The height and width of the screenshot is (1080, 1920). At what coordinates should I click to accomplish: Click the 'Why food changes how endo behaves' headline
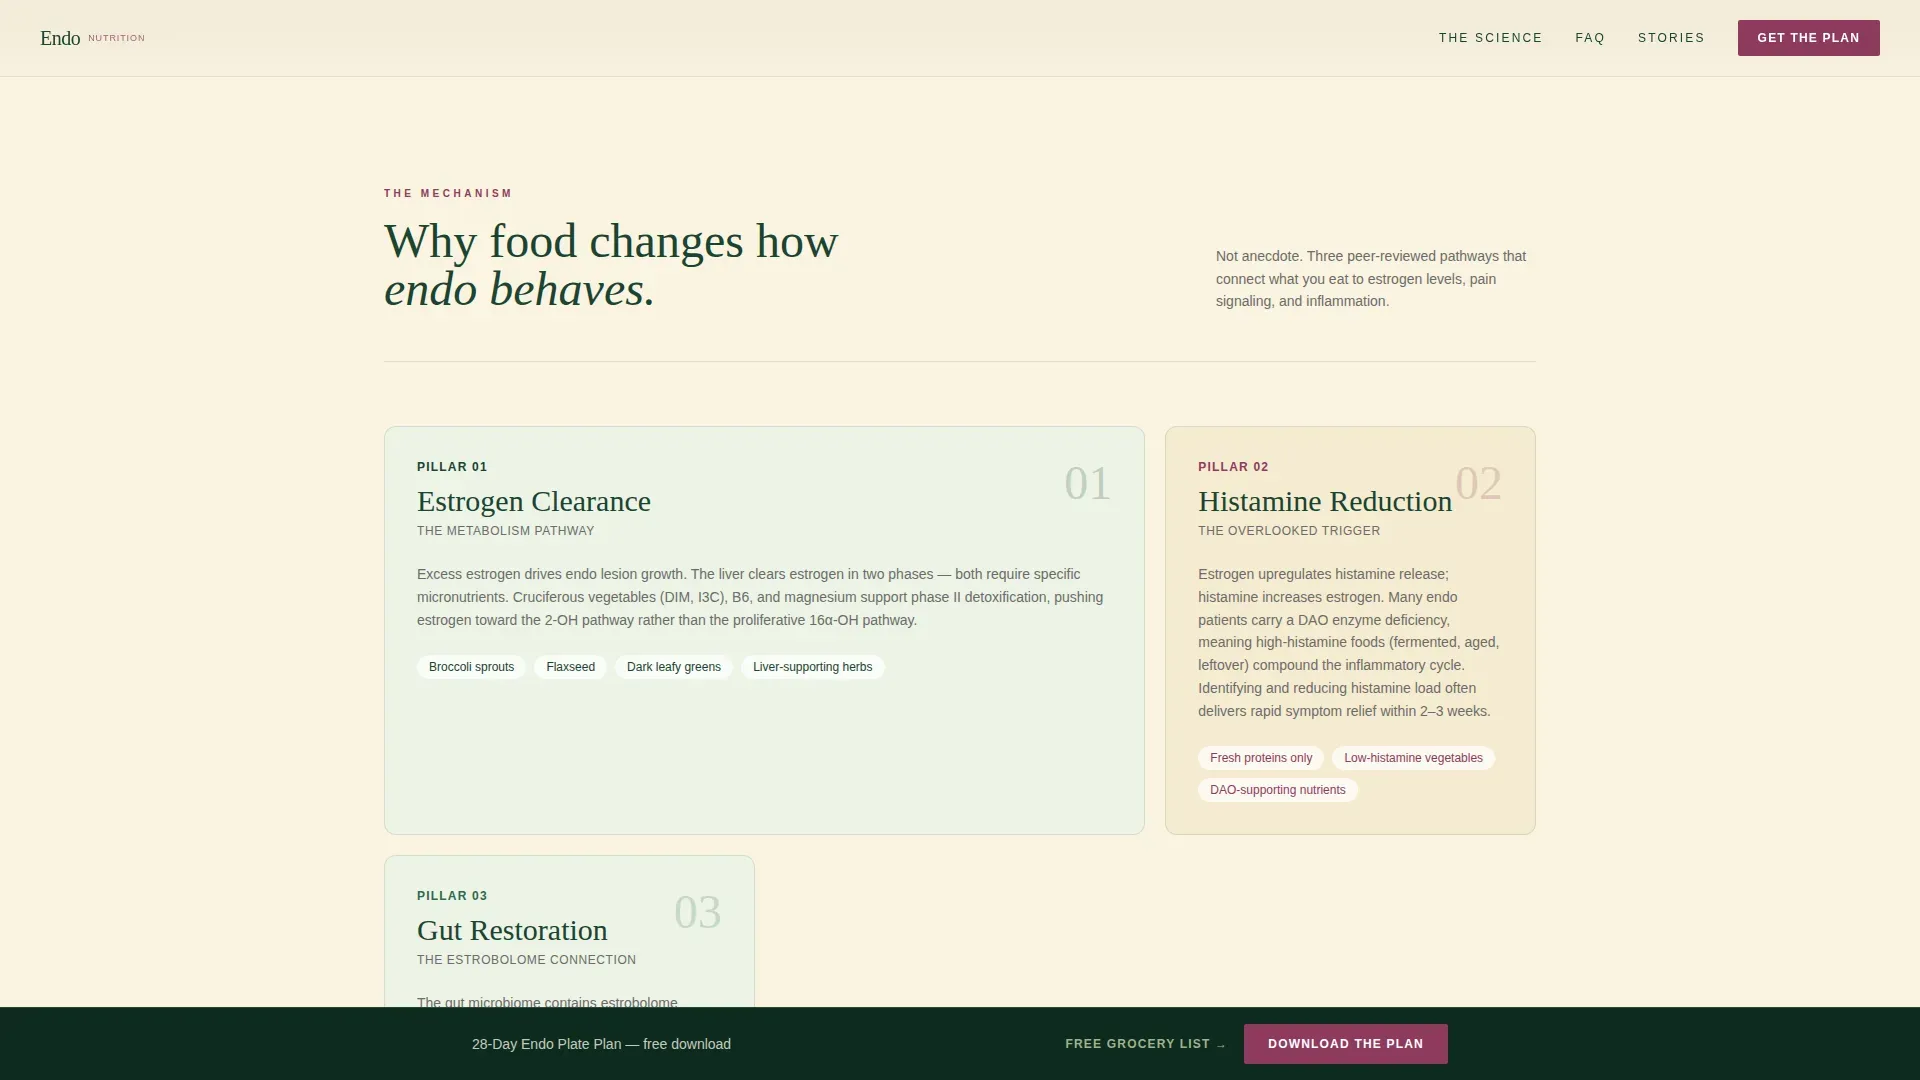[x=610, y=265]
